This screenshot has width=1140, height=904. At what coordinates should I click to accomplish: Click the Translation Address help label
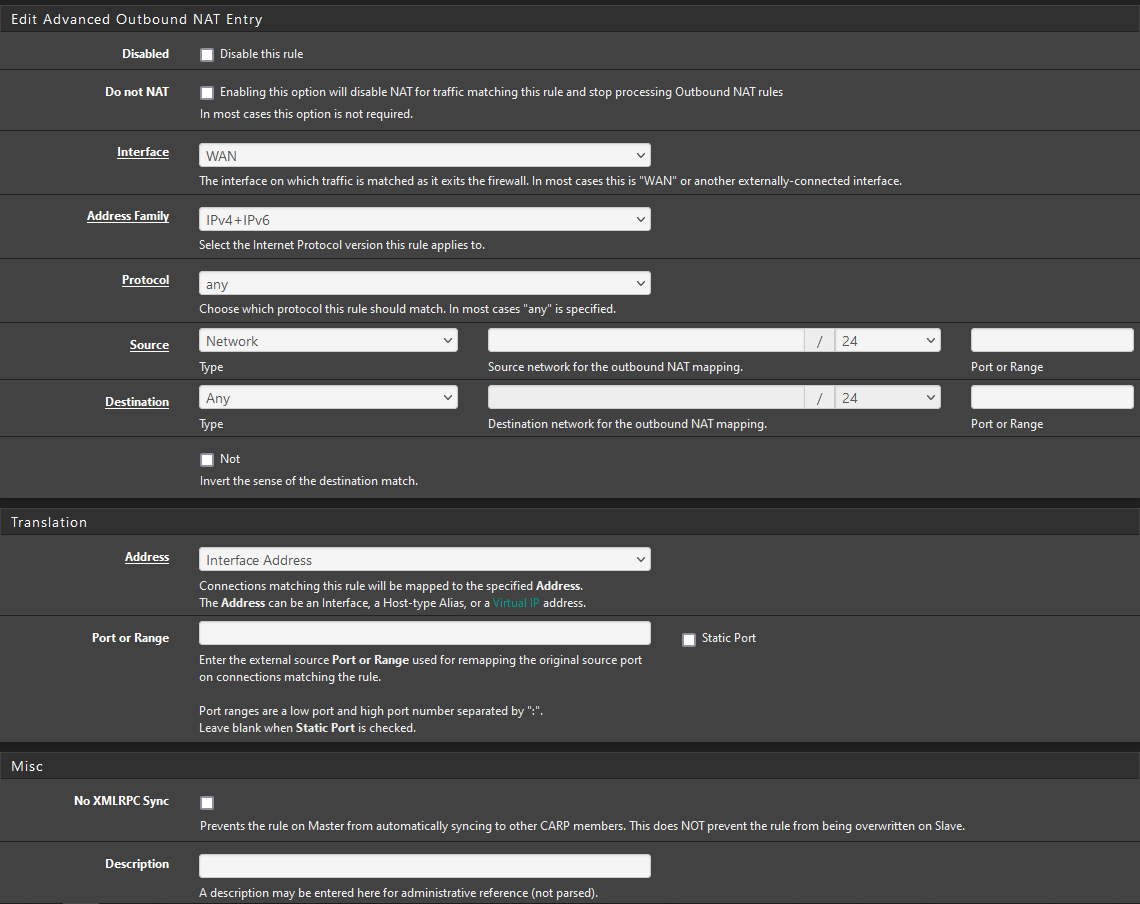point(147,557)
